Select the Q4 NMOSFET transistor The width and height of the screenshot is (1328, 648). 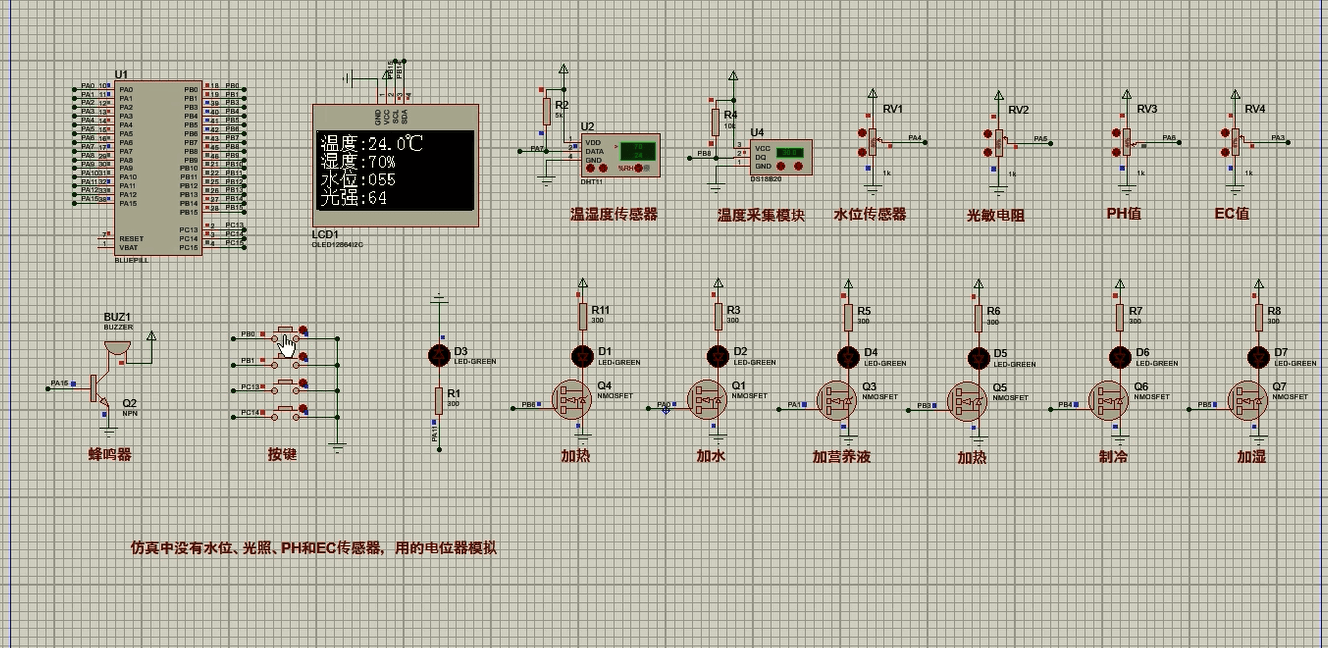[x=573, y=400]
